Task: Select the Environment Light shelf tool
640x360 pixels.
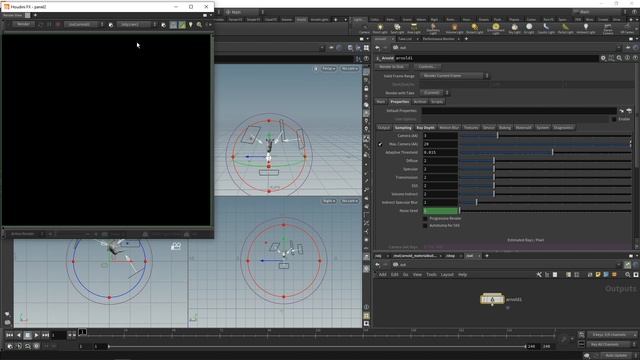Action: point(496,28)
